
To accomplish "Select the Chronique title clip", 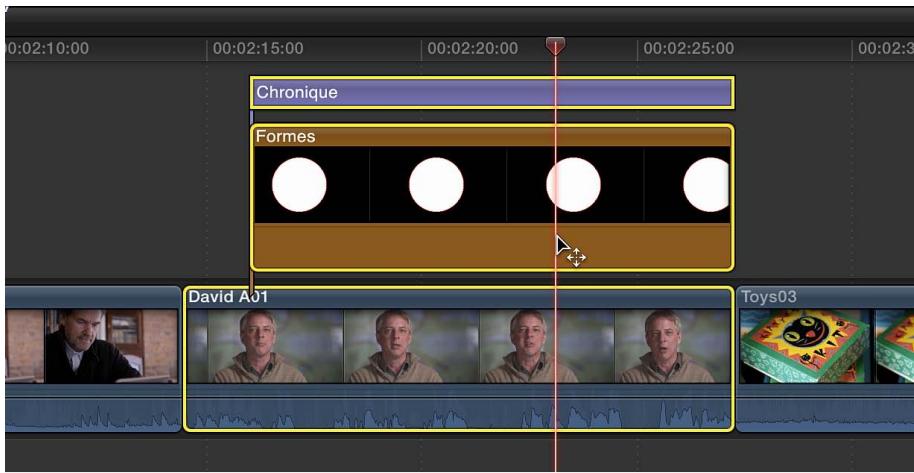I will tap(492, 92).
